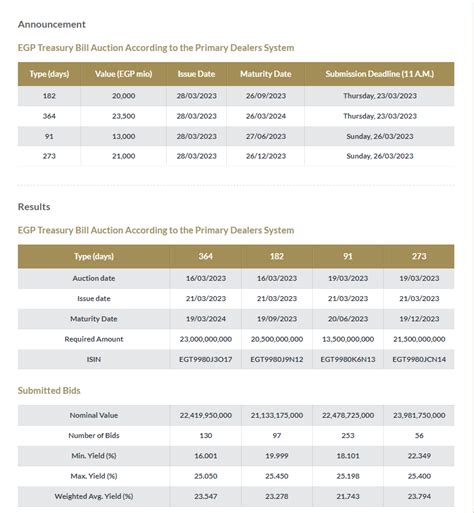
Task: Select the nominal value 23,981,750,000
Action: coord(419,415)
